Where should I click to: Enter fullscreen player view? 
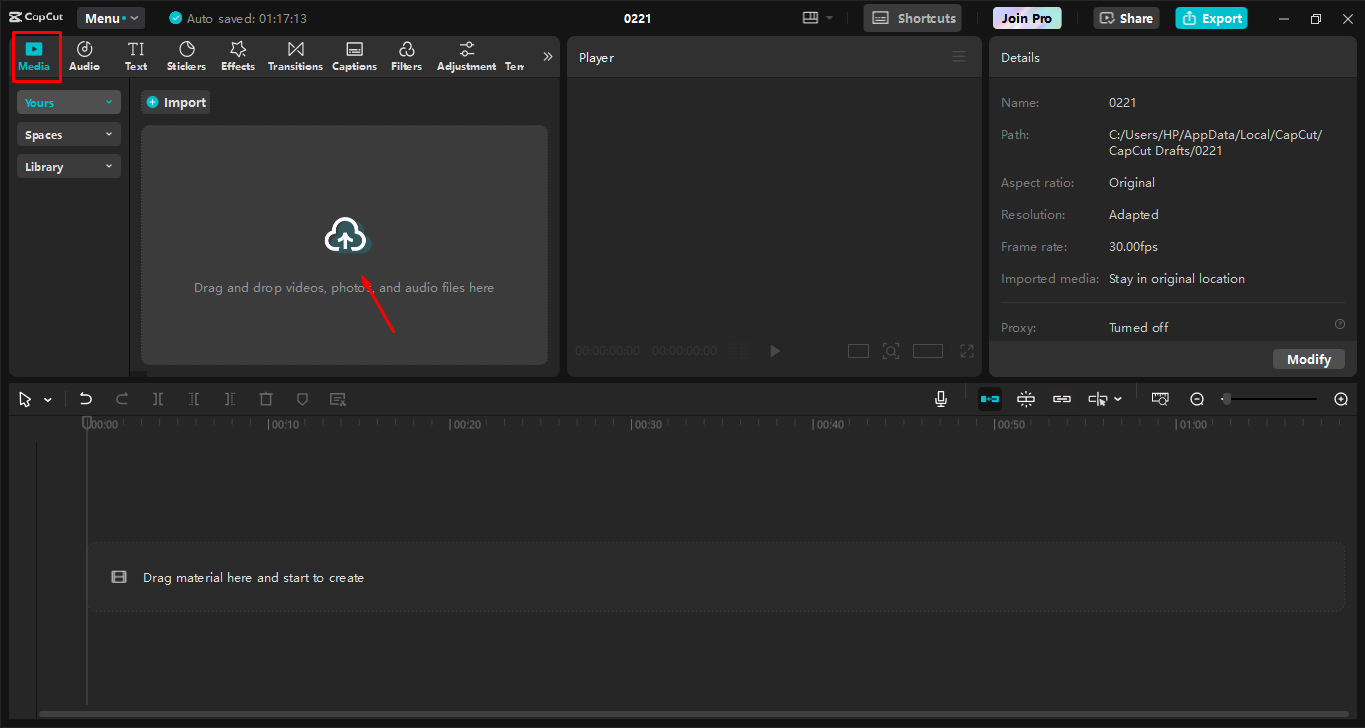pyautogui.click(x=967, y=351)
